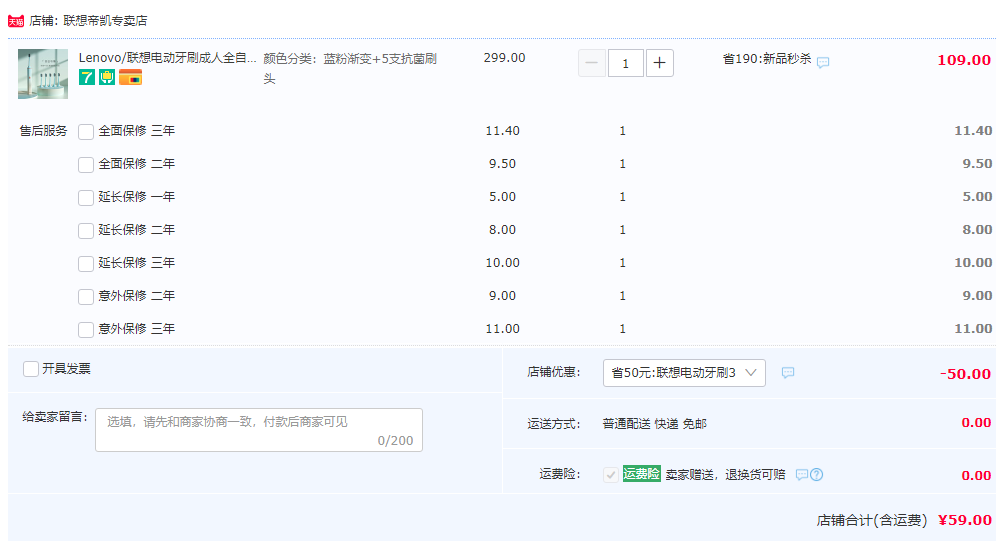Tick the 延长保修 二年 checkbox

[x=86, y=230]
